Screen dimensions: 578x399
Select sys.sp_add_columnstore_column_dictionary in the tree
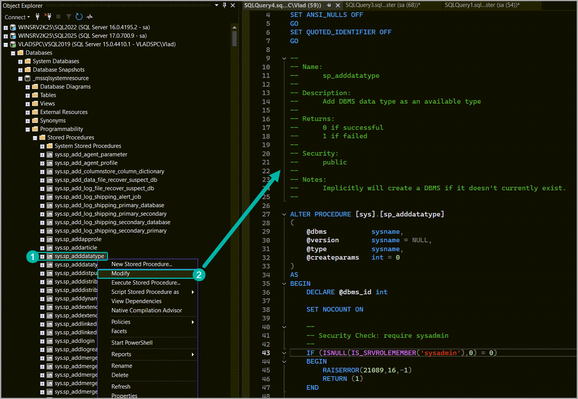[109, 171]
